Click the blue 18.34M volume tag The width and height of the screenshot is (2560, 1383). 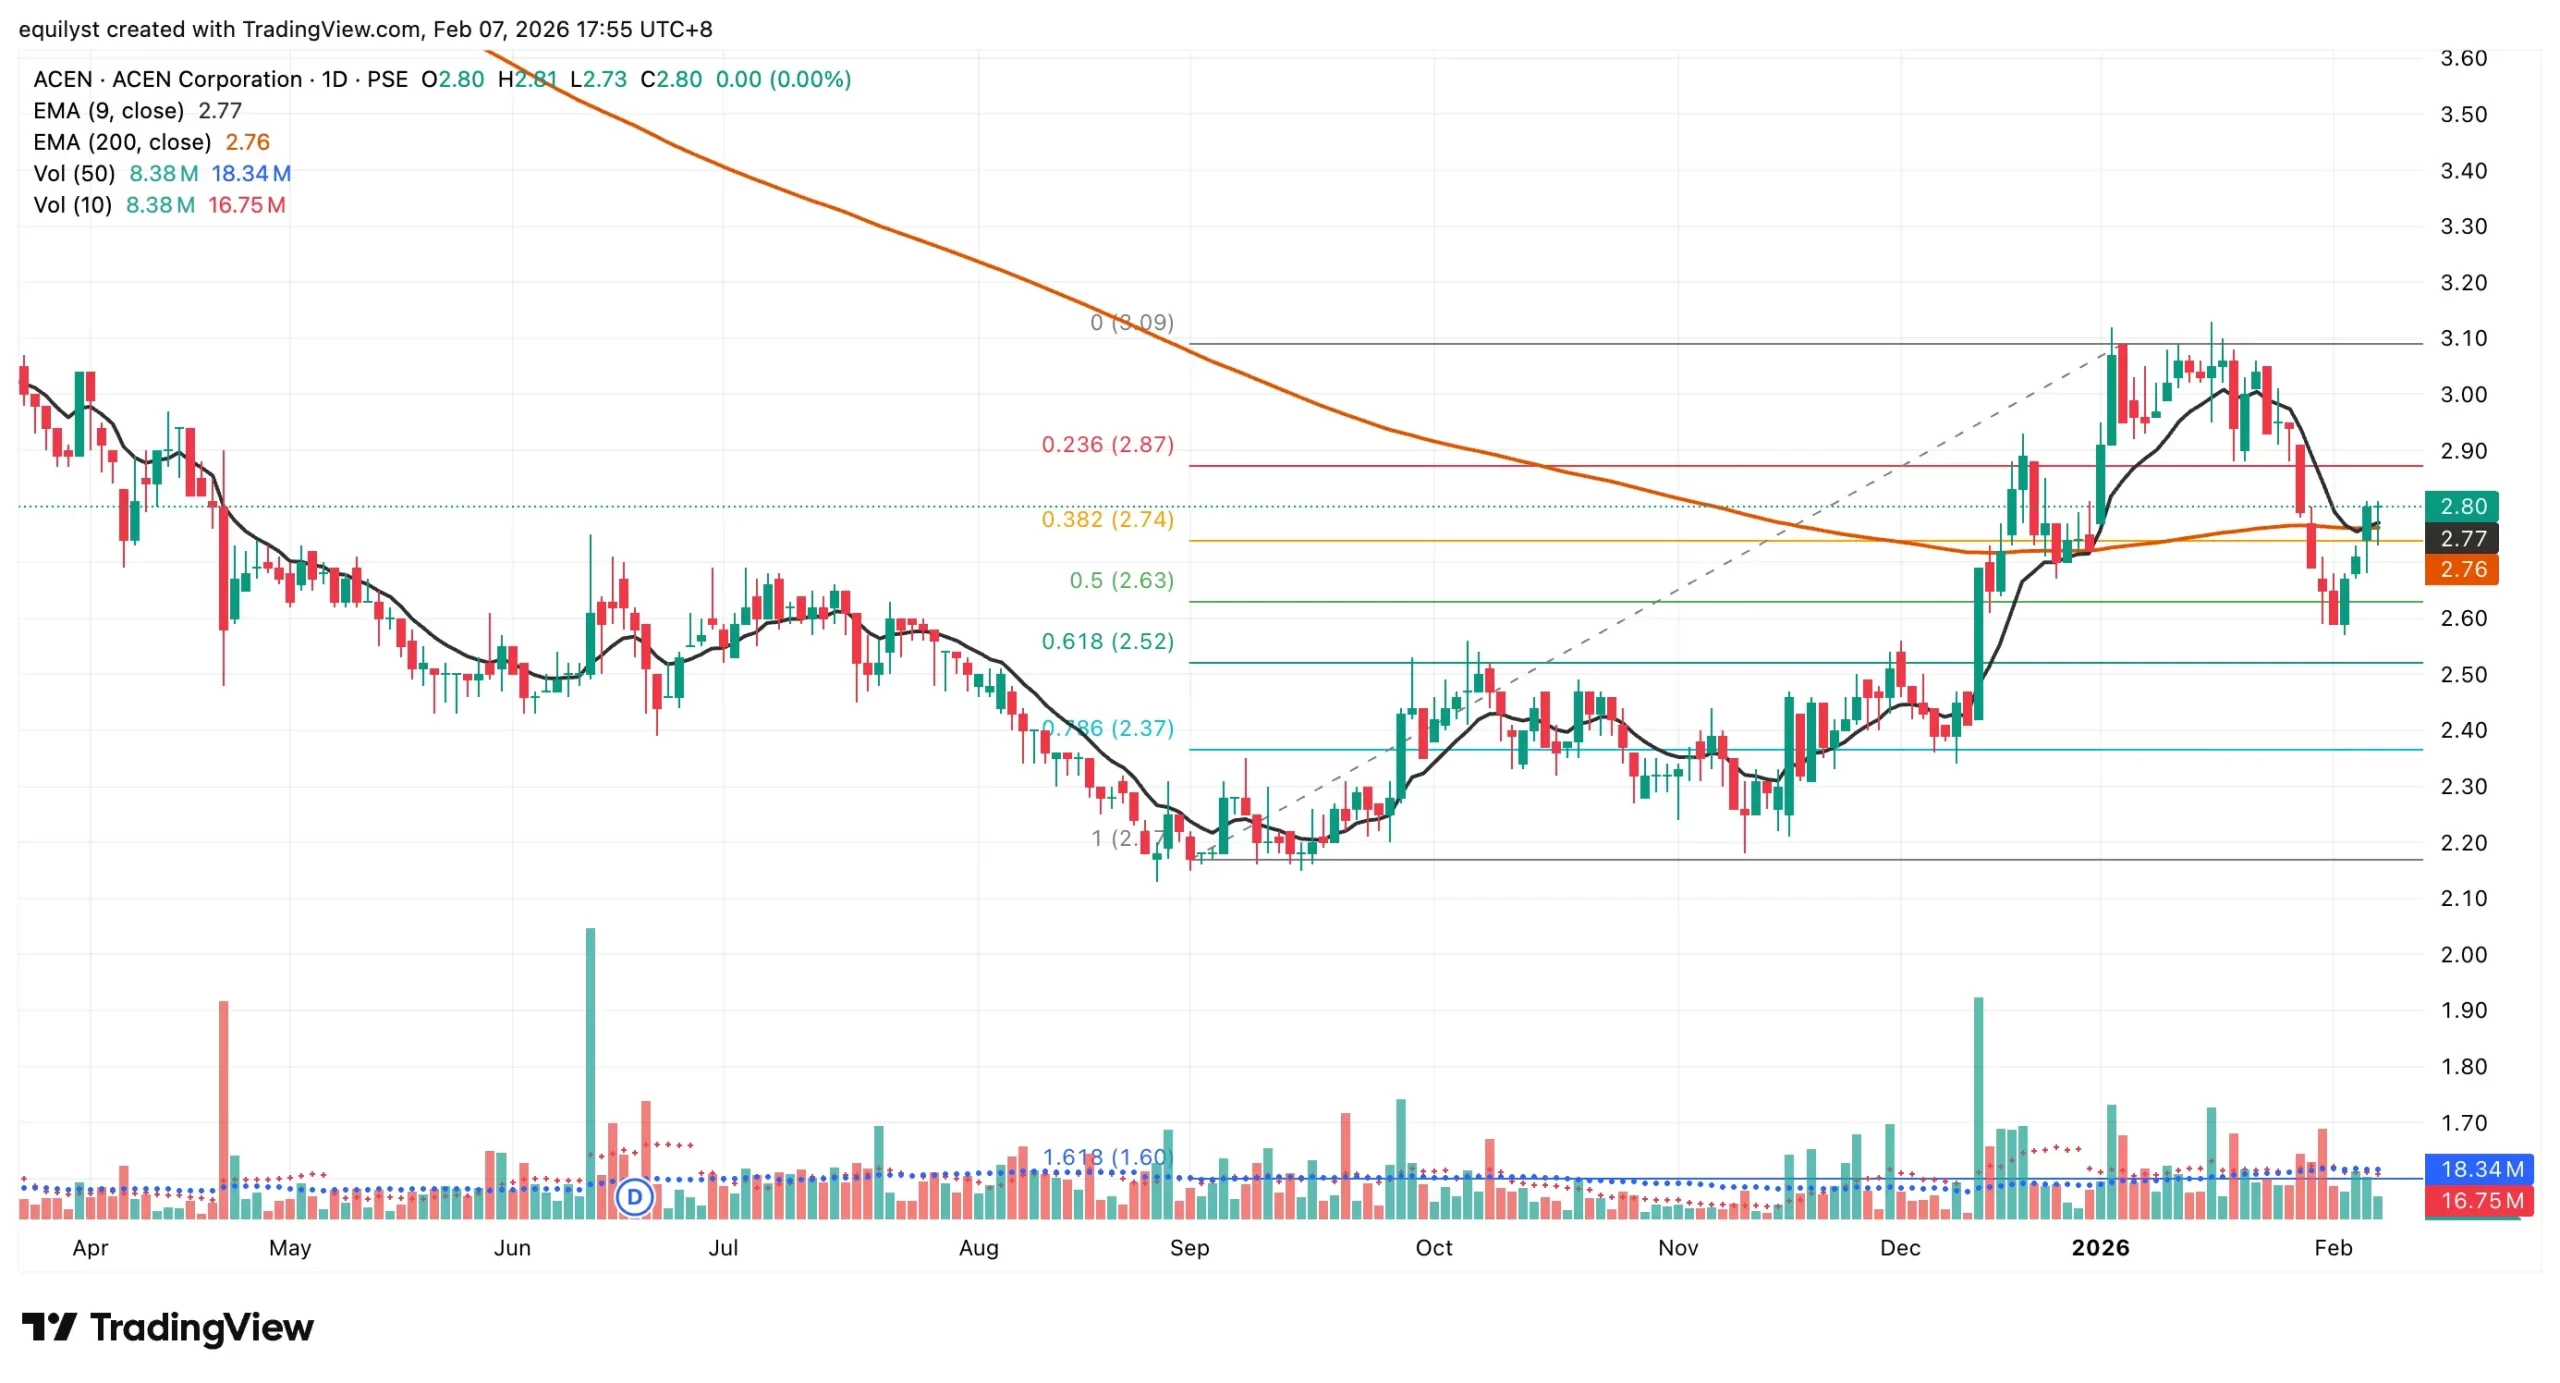coord(2479,1168)
